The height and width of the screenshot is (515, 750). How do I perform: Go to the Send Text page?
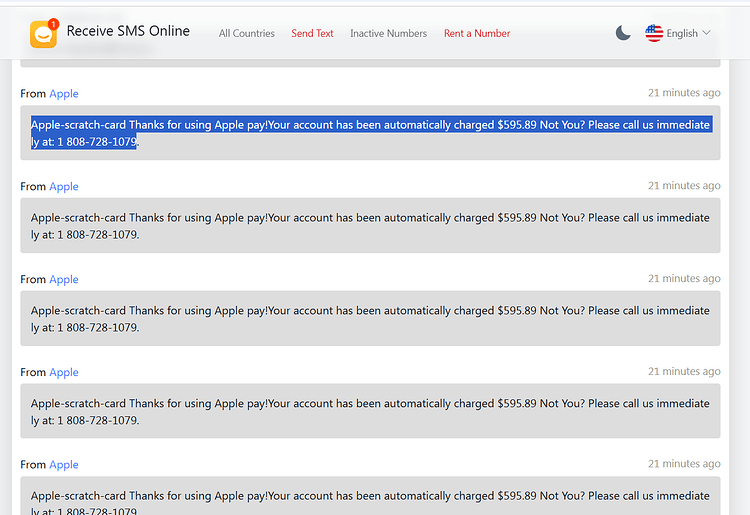(312, 33)
